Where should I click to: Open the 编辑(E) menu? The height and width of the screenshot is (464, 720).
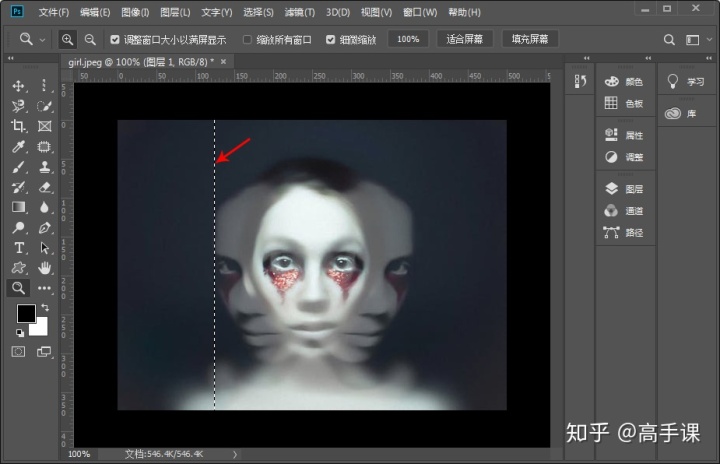point(95,12)
